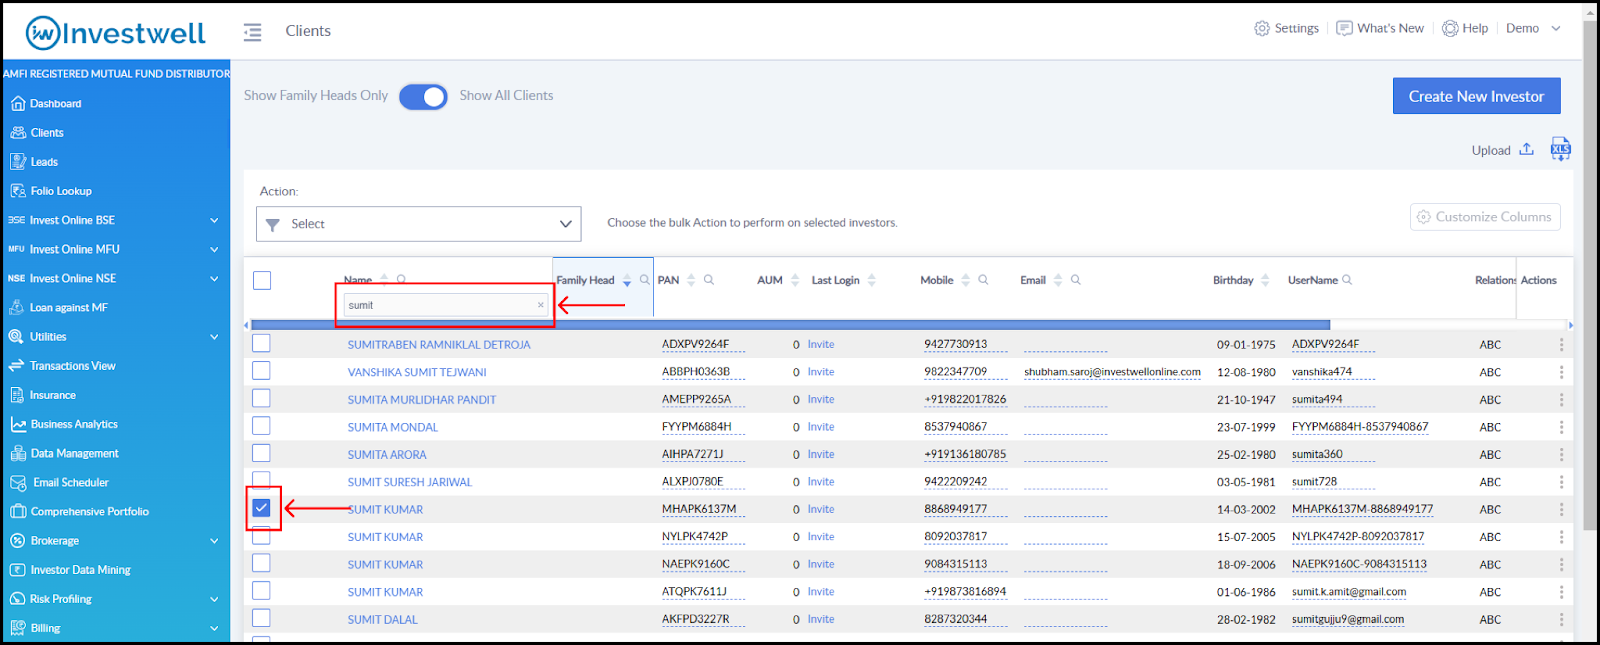Click Customize Columns button
This screenshot has width=1600, height=645.
[1485, 217]
